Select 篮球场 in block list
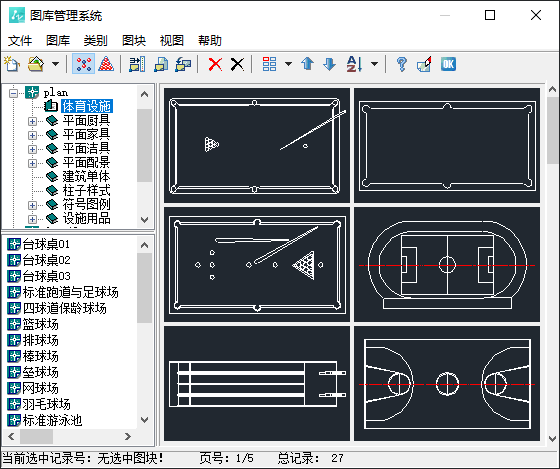560x469 pixels. tap(40, 325)
